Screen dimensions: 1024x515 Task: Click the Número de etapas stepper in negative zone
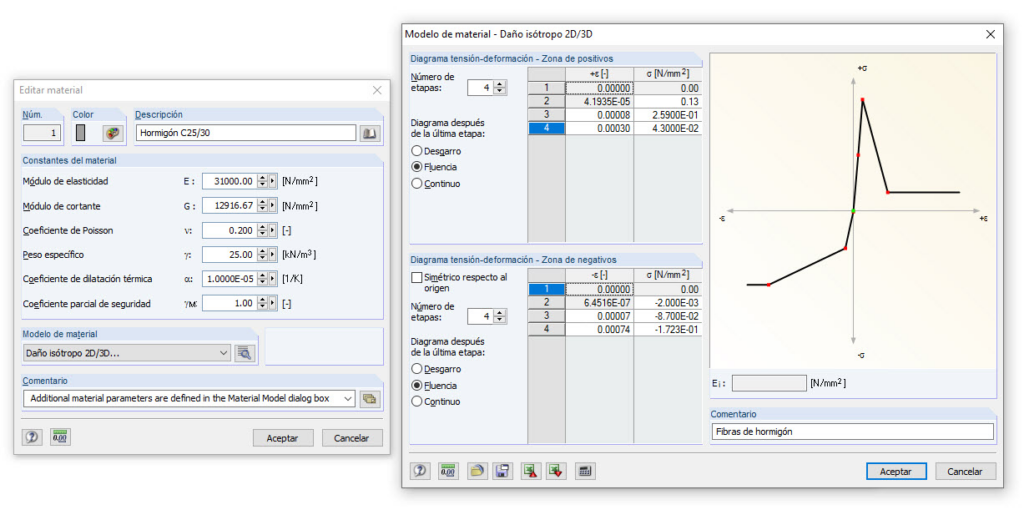(x=500, y=317)
